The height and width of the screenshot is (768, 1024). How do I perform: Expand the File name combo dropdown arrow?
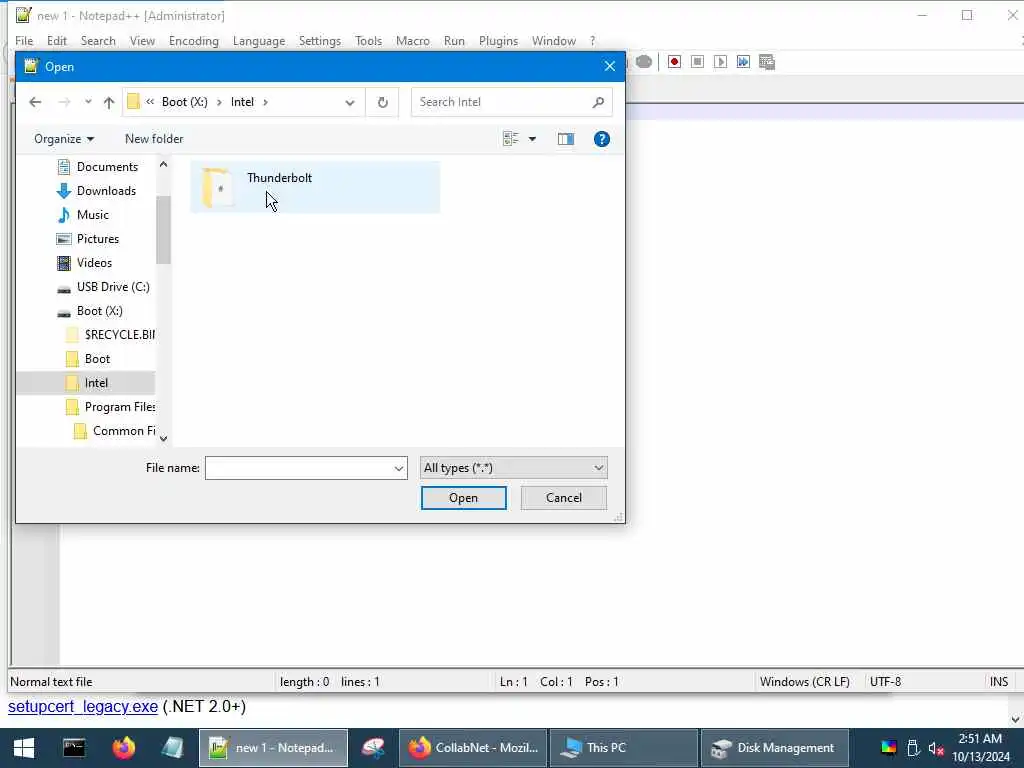click(398, 468)
